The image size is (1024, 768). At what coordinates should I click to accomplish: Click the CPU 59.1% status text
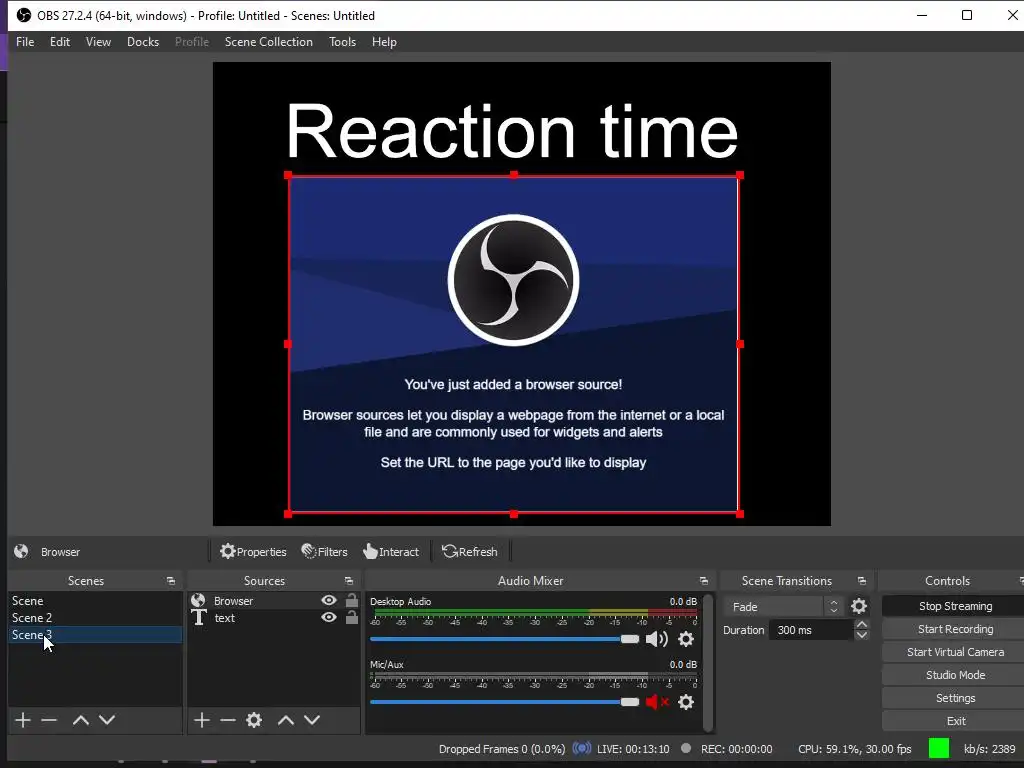pyautogui.click(x=854, y=749)
